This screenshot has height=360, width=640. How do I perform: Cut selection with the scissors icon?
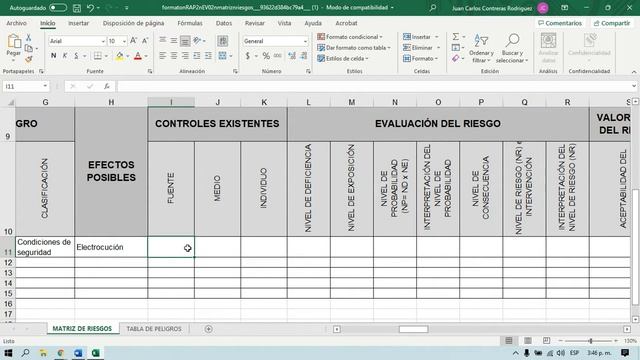[x=29, y=38]
